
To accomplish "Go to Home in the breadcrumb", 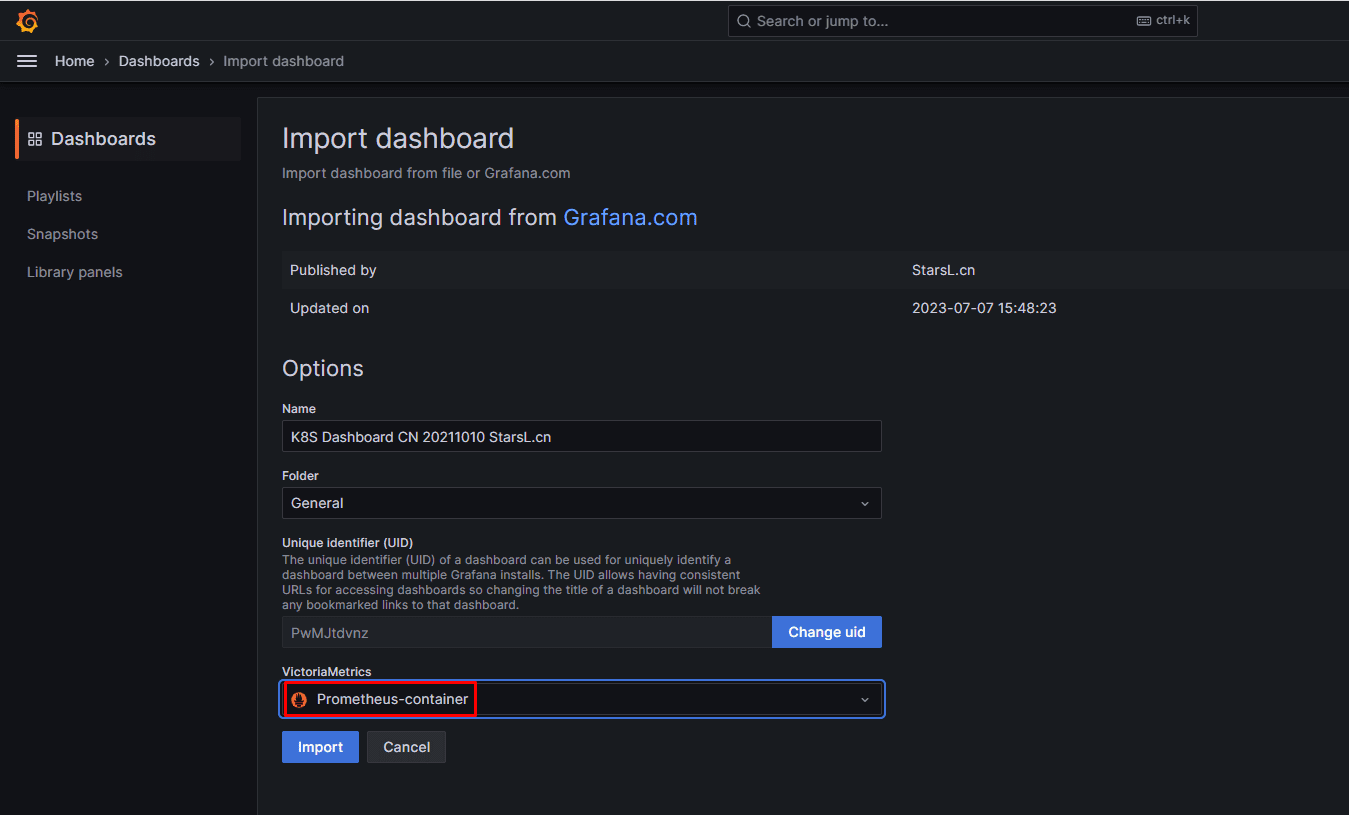I will (x=75, y=61).
